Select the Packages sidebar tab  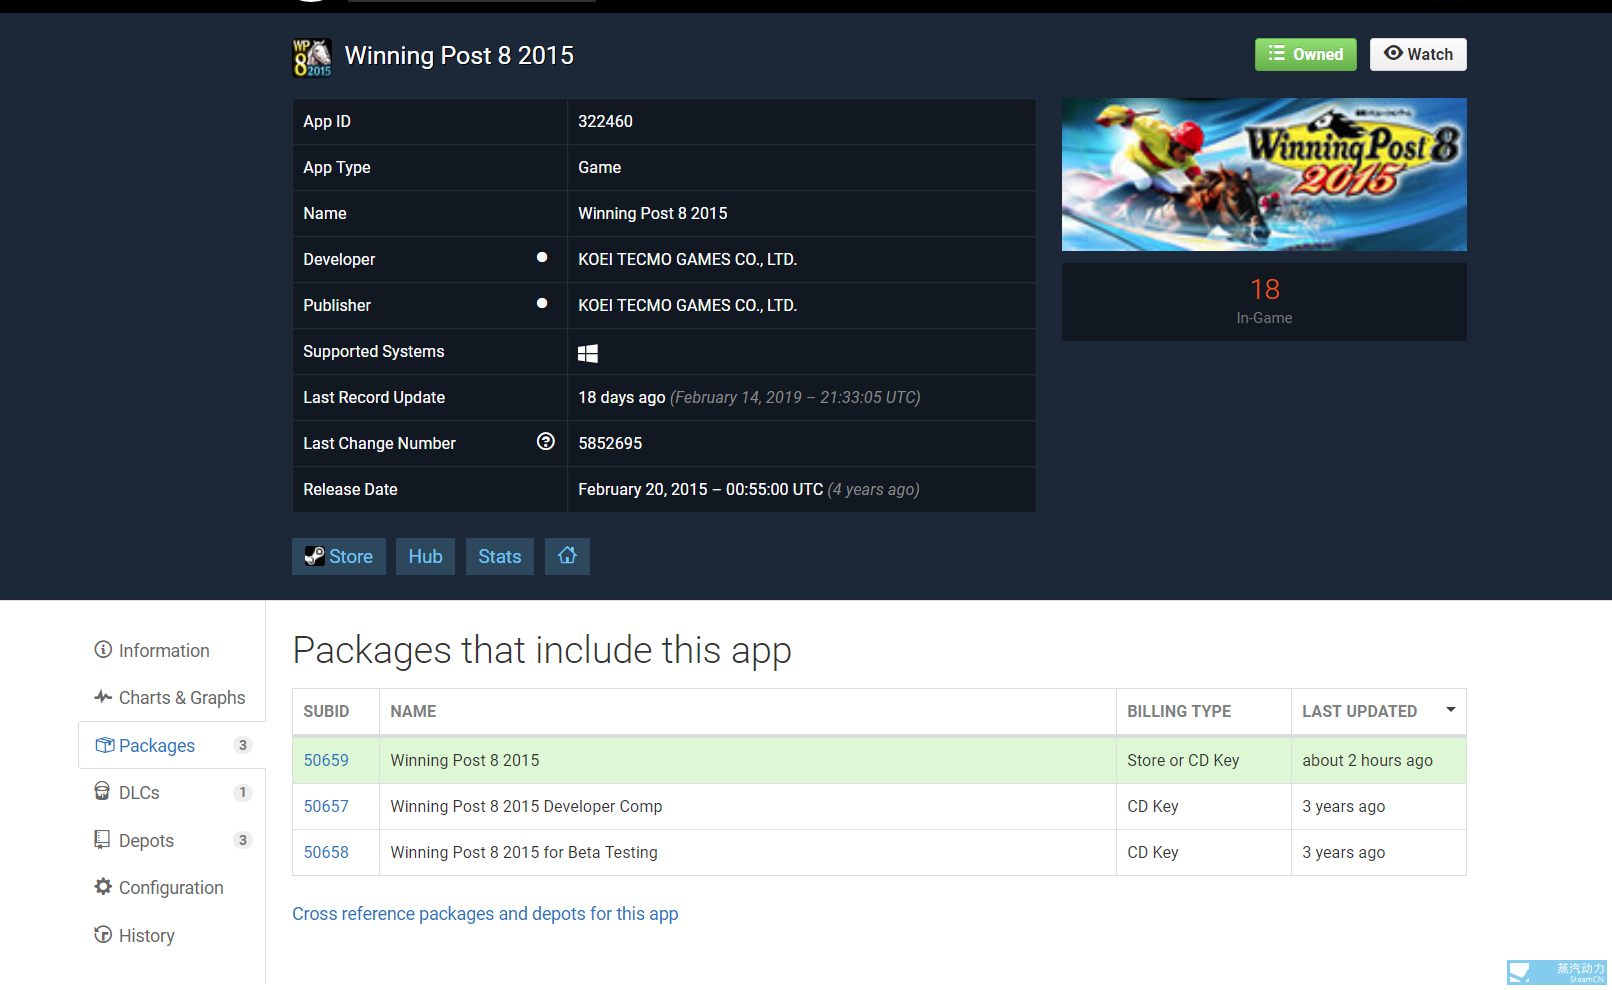point(172,745)
